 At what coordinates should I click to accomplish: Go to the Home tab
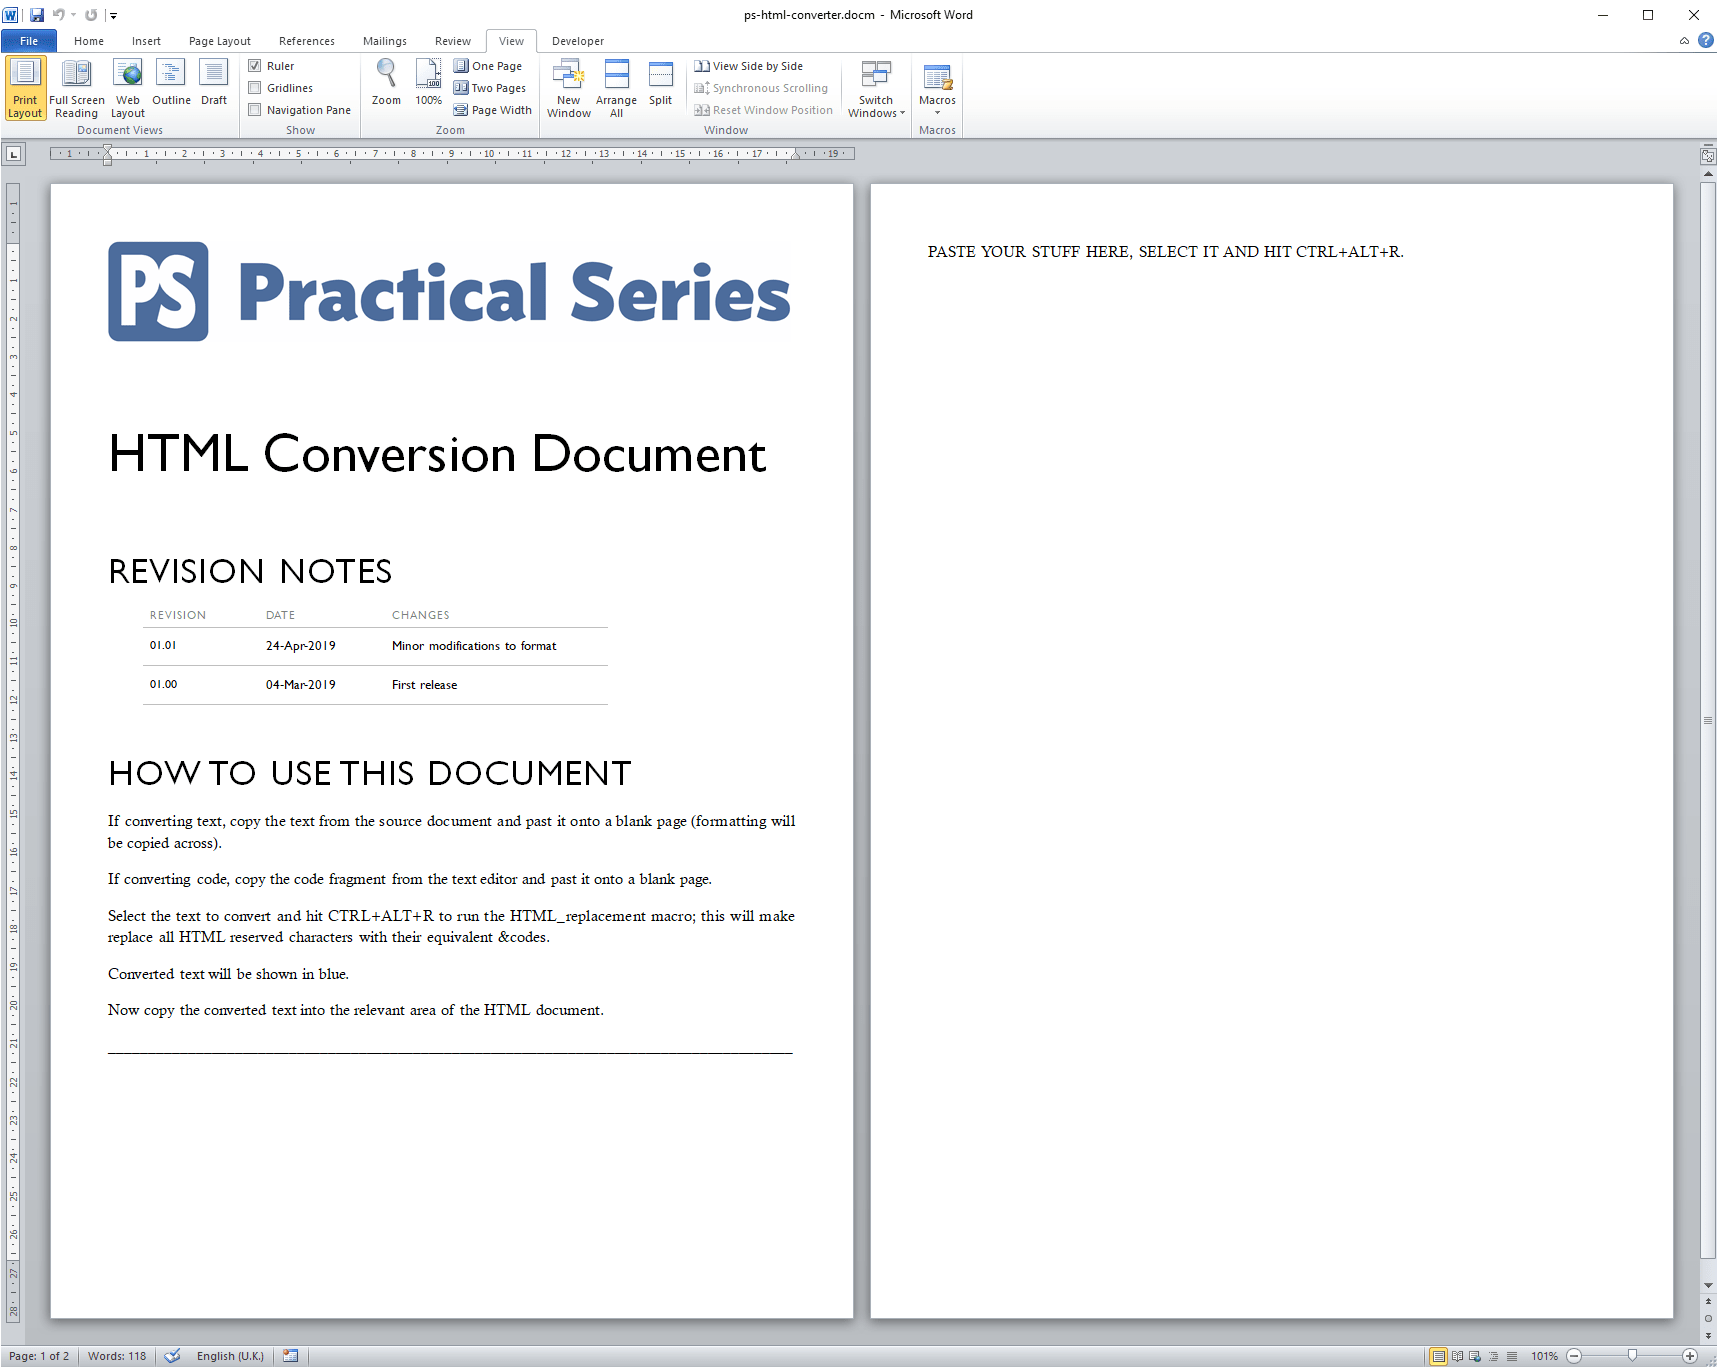[89, 41]
